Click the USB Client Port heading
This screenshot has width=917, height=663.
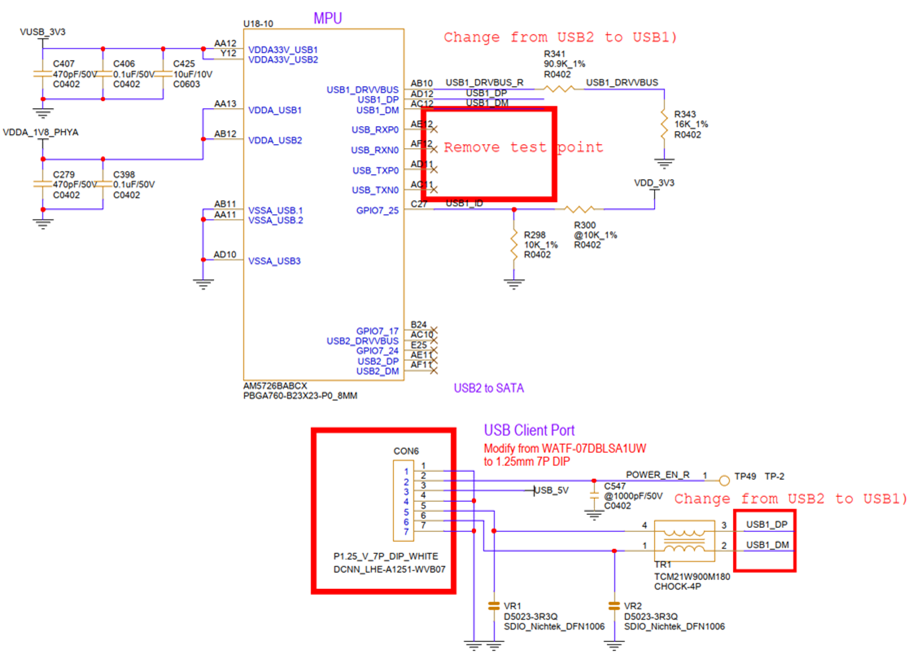(x=529, y=430)
